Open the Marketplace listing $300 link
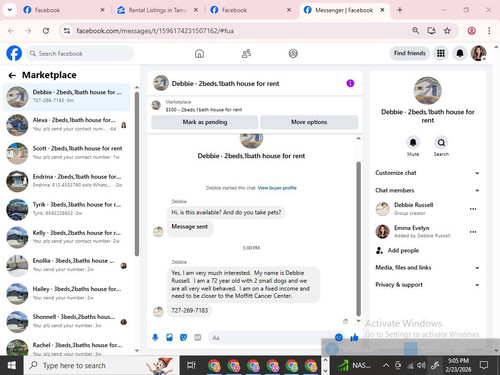500x375 pixels. (203, 110)
